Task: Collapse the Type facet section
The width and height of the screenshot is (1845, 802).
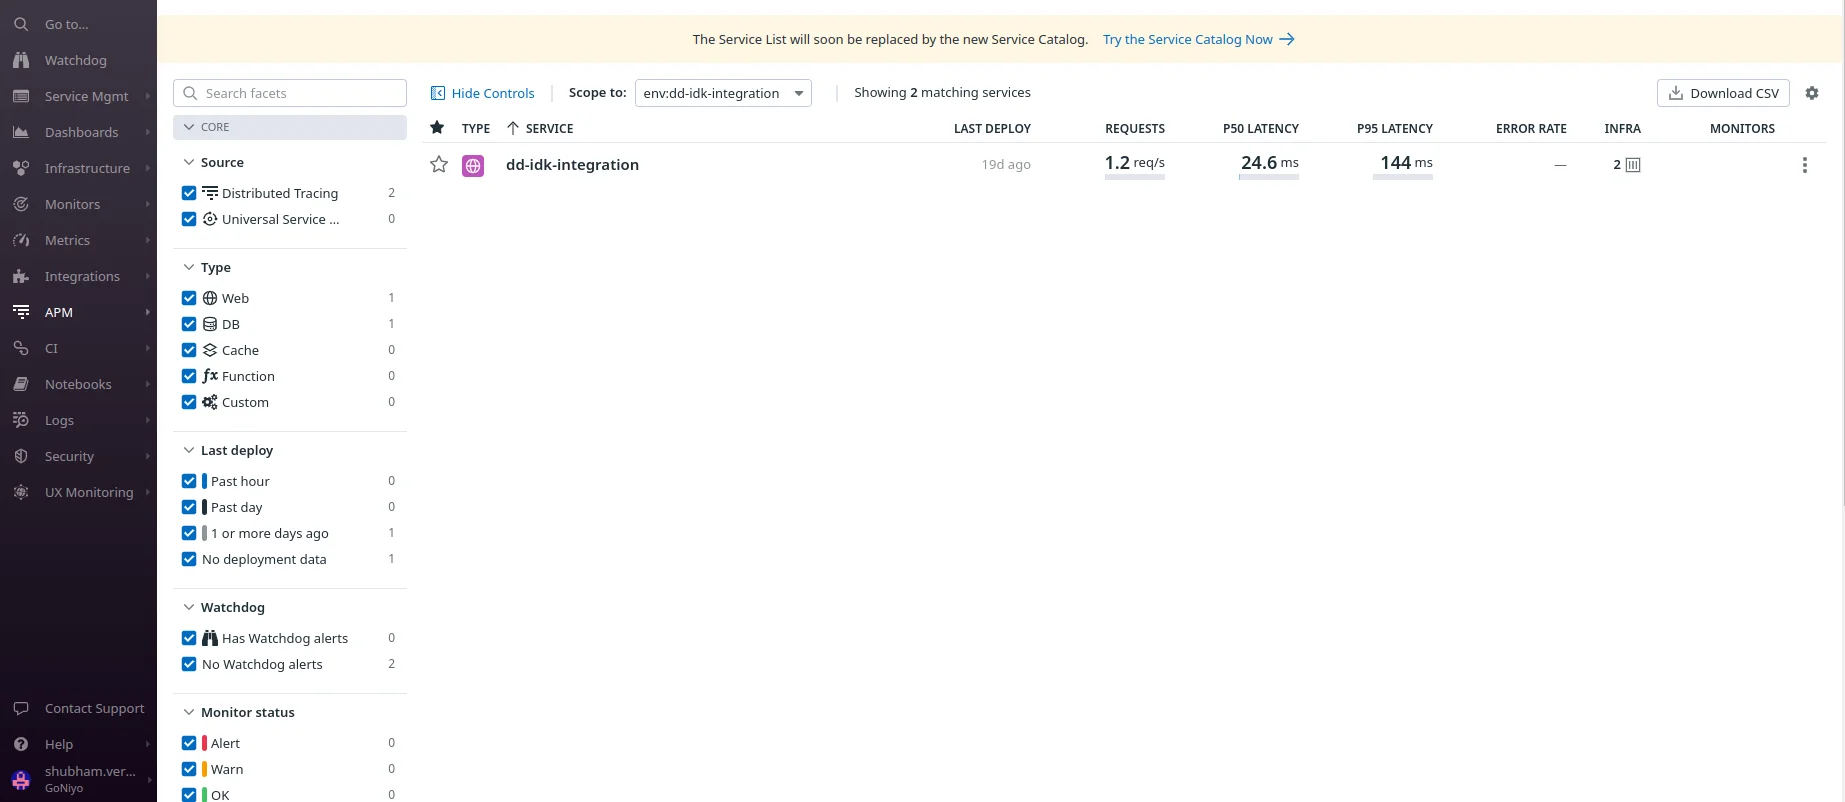Action: (189, 267)
